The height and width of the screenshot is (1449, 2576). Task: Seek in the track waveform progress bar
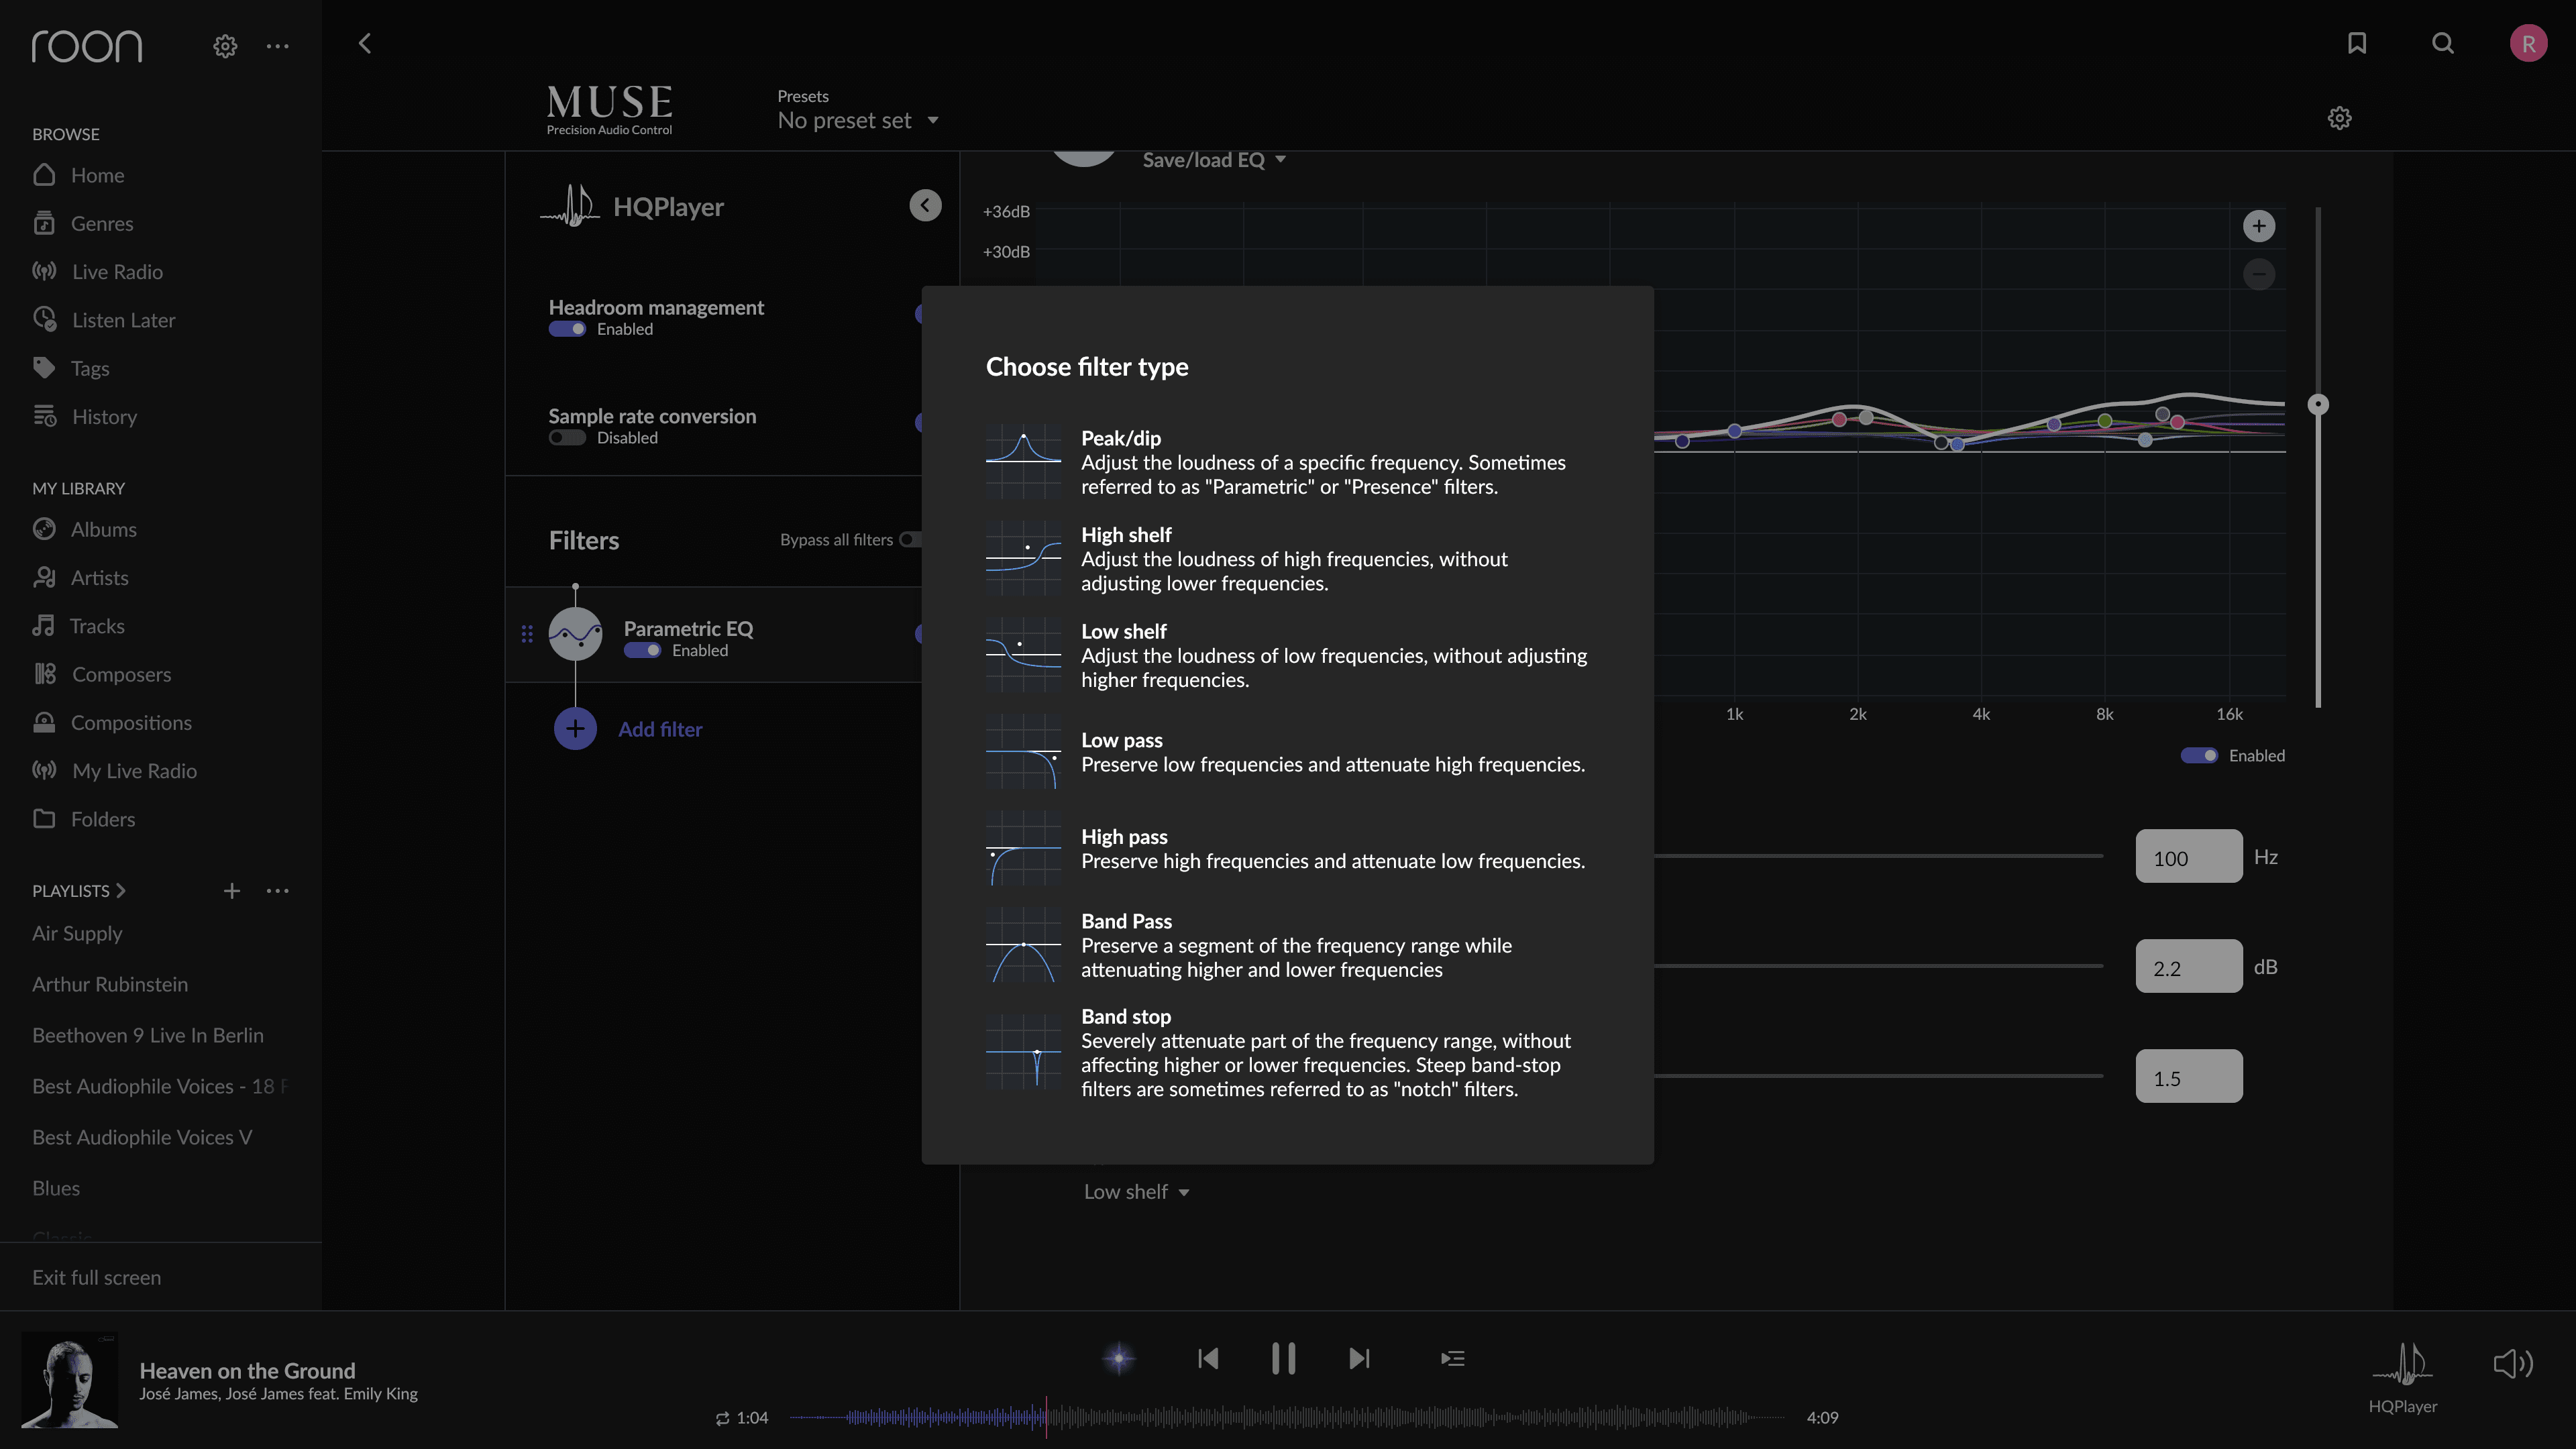pos(1287,1418)
